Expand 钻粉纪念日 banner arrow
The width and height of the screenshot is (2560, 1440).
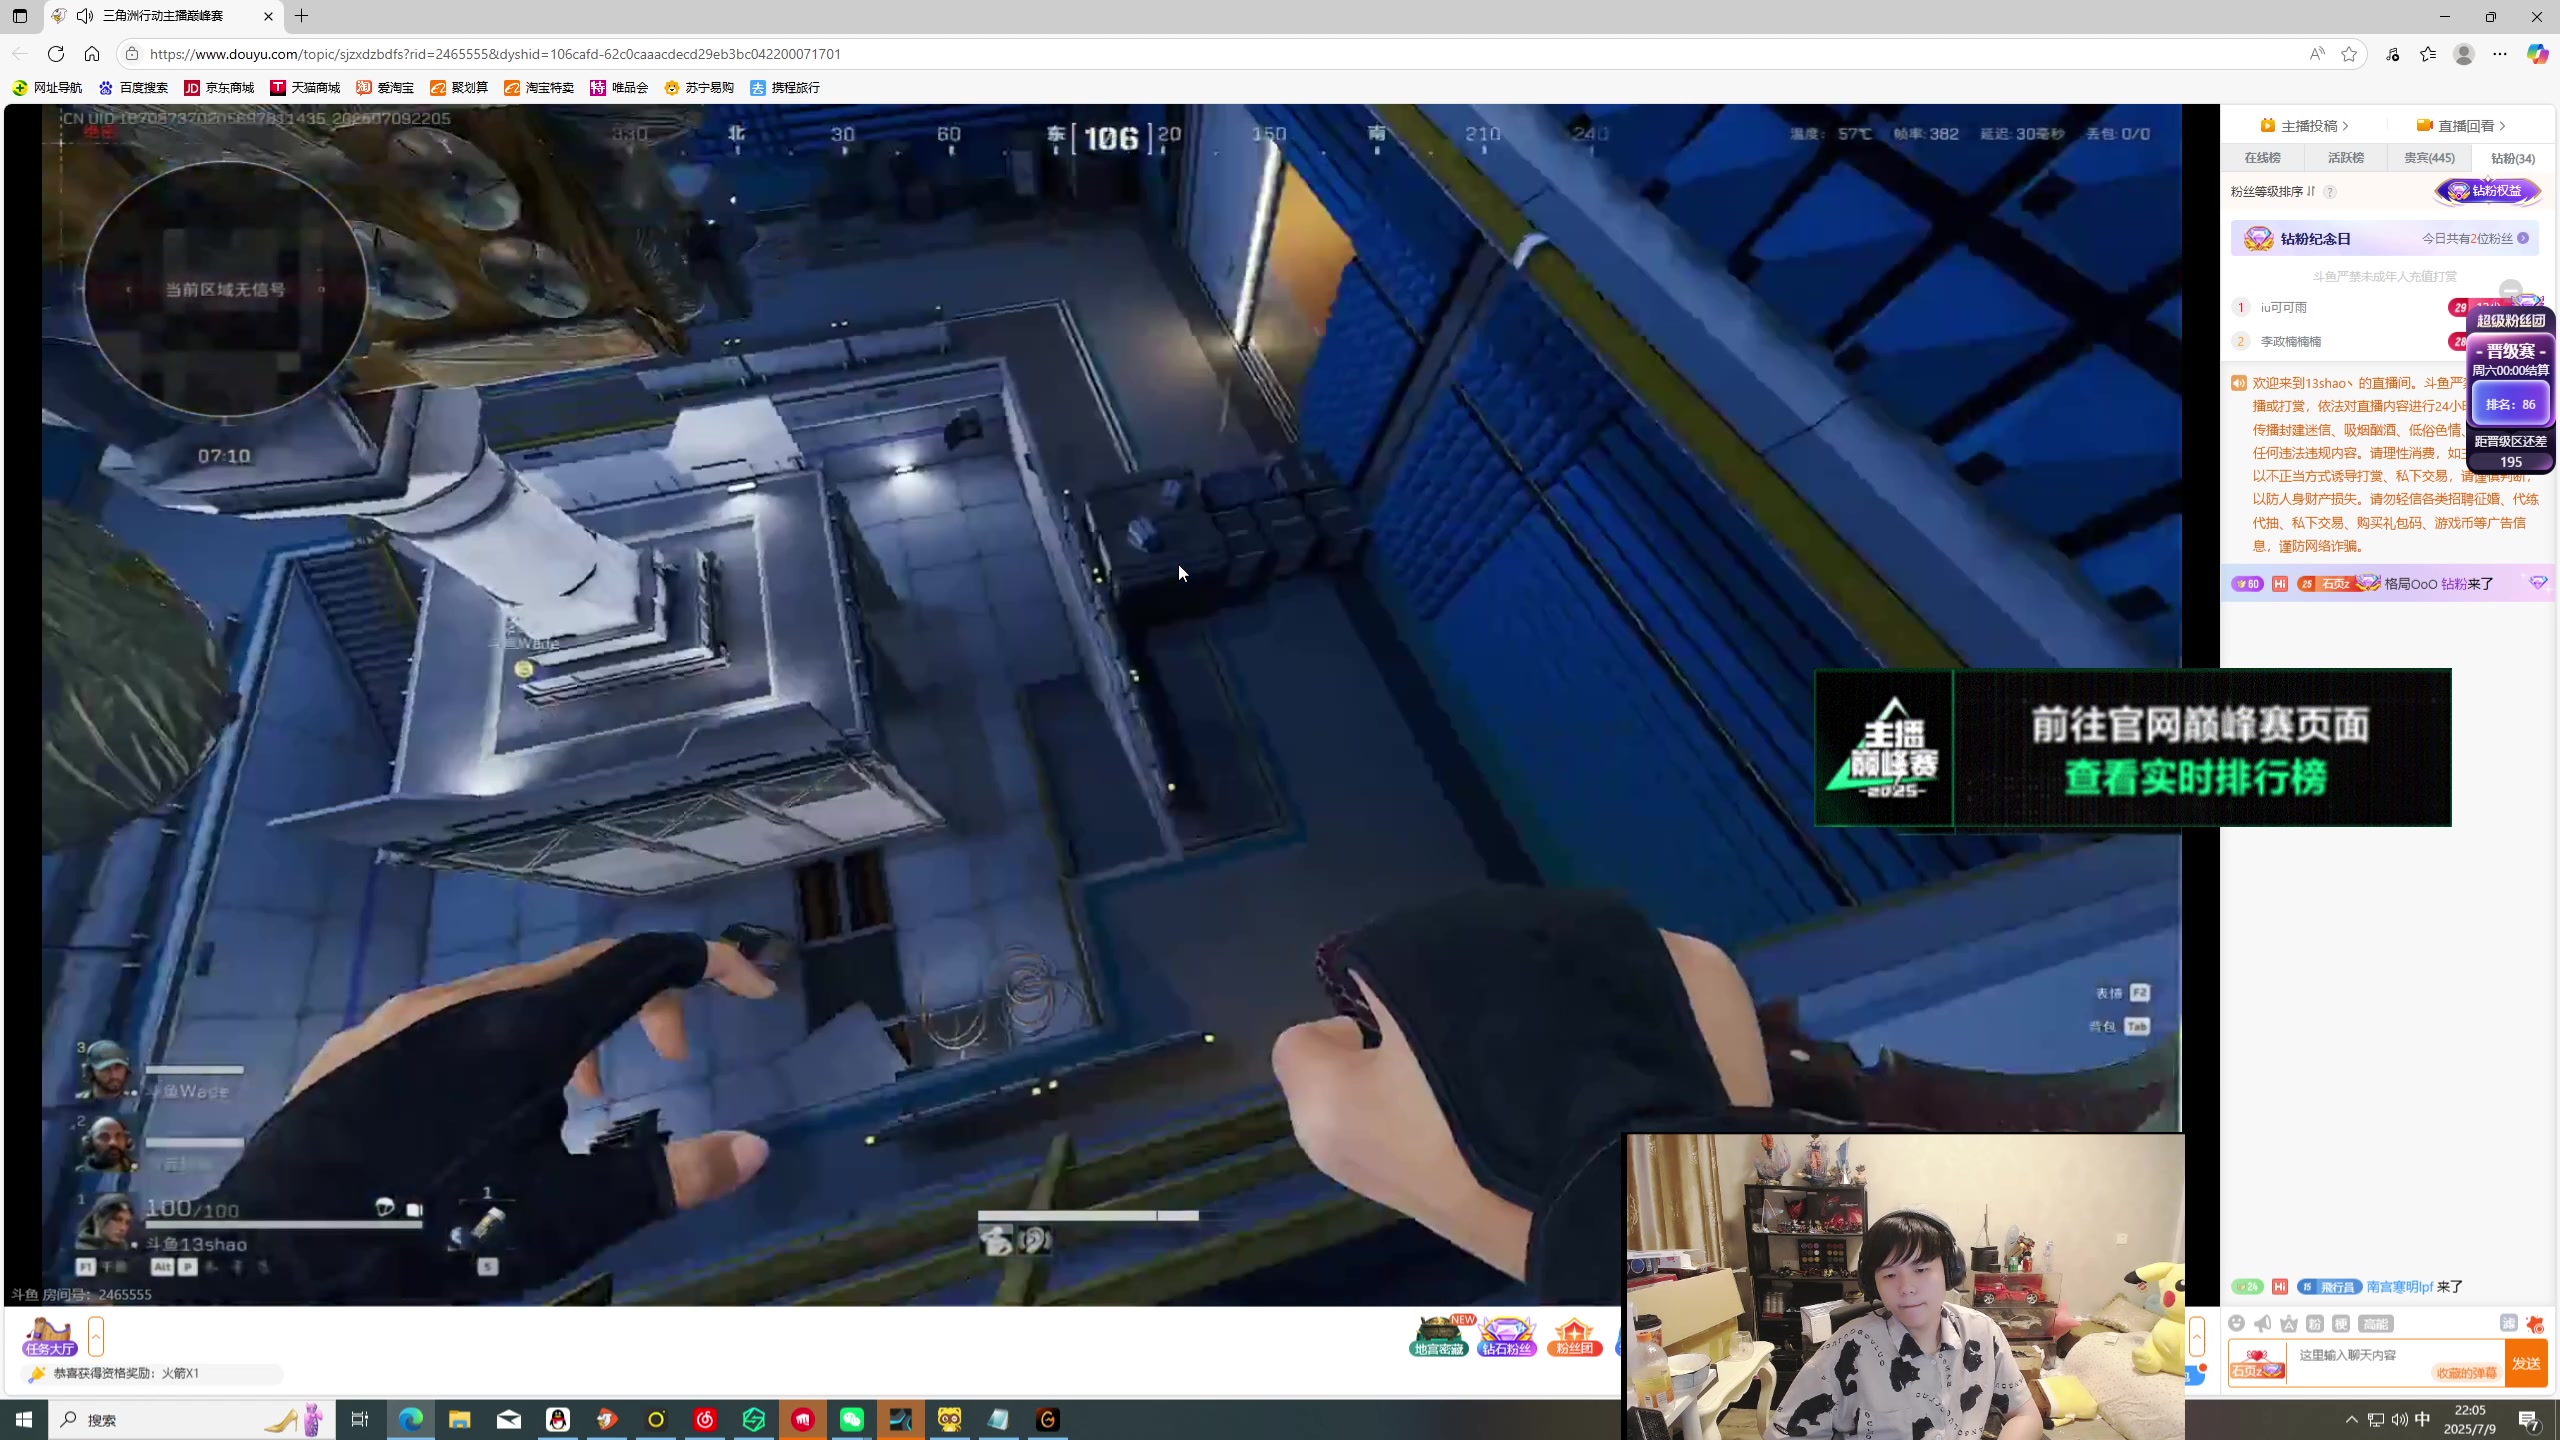click(x=2523, y=238)
